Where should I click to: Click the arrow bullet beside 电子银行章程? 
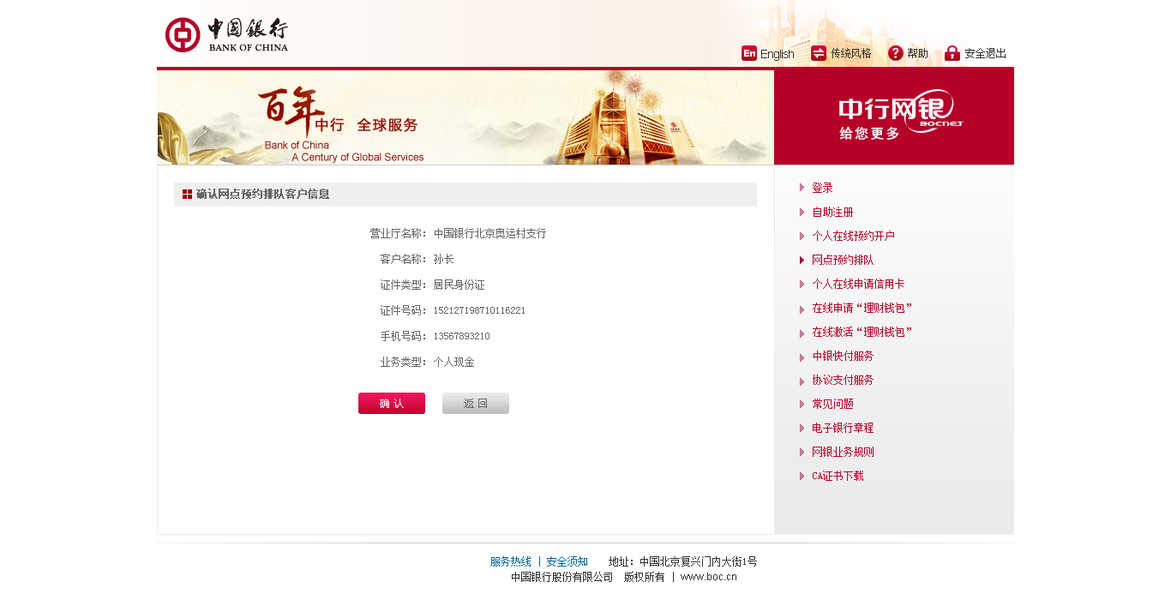point(802,428)
